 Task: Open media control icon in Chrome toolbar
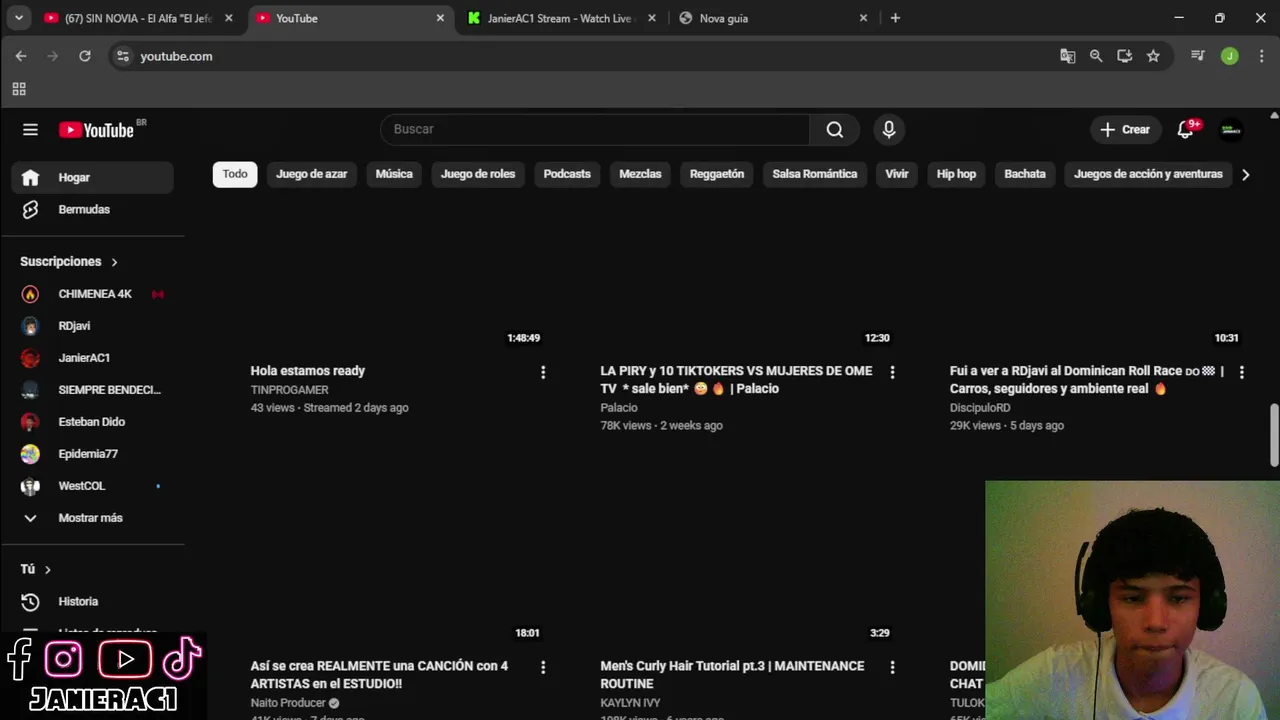[1198, 56]
